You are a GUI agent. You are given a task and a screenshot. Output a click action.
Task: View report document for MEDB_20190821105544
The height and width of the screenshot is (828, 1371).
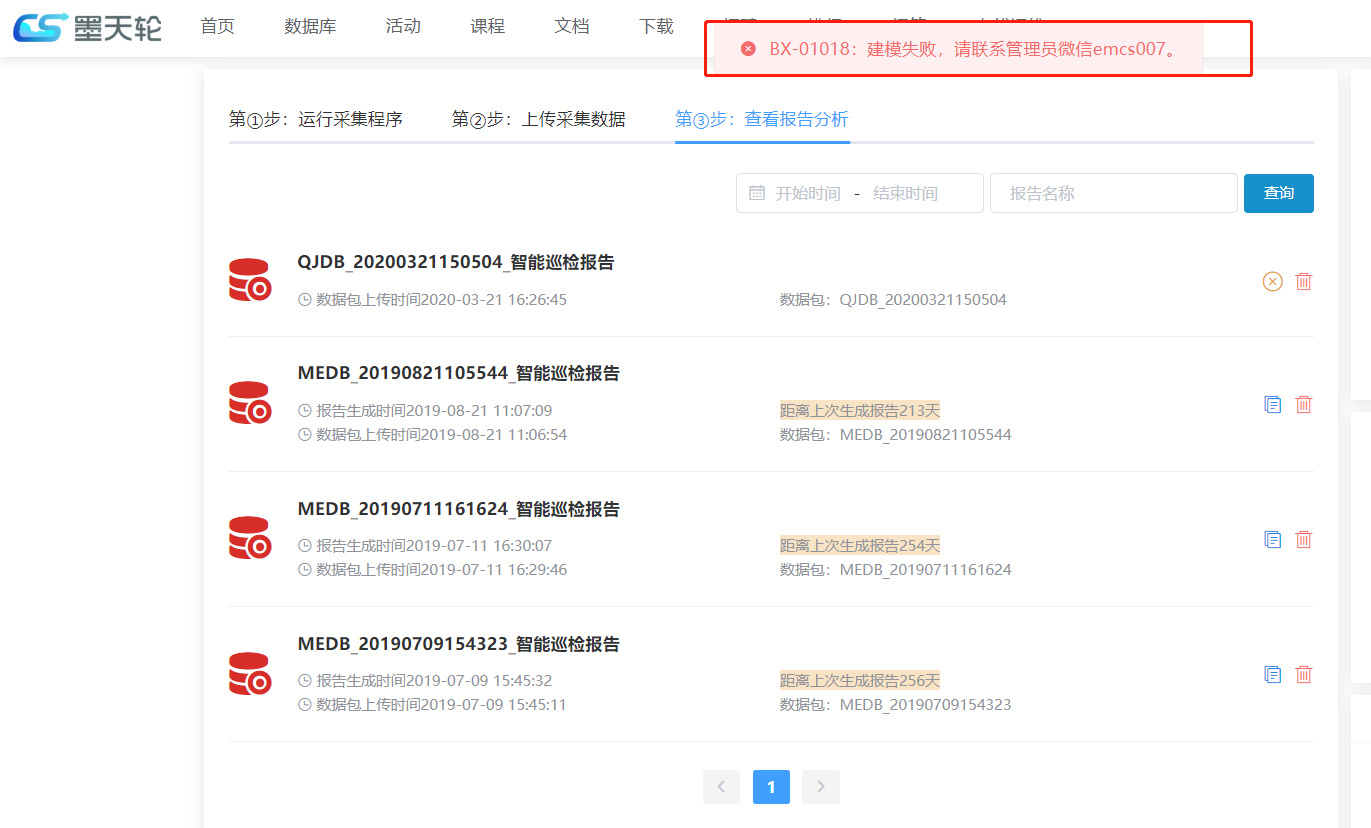pyautogui.click(x=1272, y=405)
